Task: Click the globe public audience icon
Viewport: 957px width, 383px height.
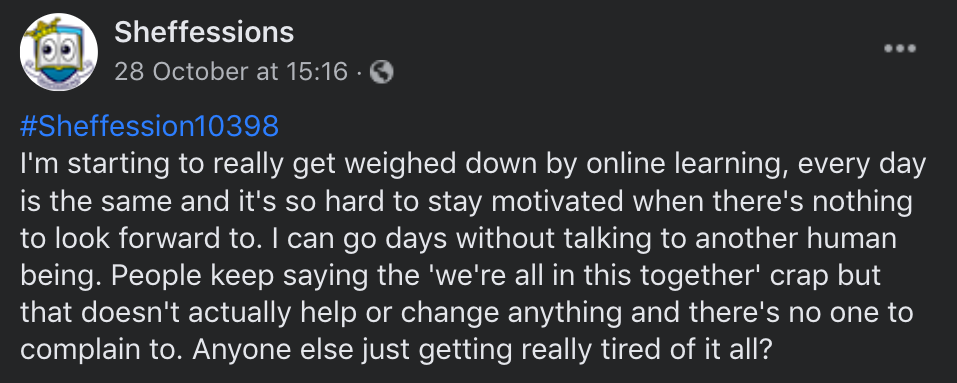Action: pos(382,73)
